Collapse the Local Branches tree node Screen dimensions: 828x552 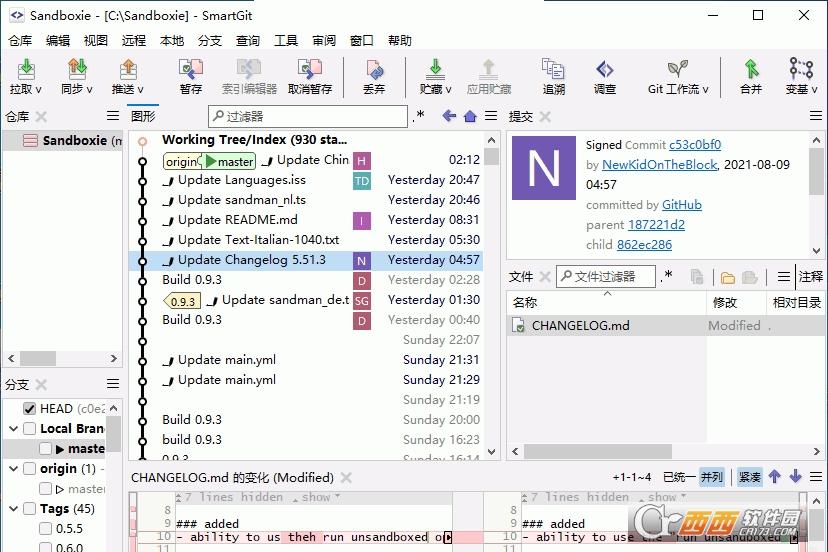point(14,428)
